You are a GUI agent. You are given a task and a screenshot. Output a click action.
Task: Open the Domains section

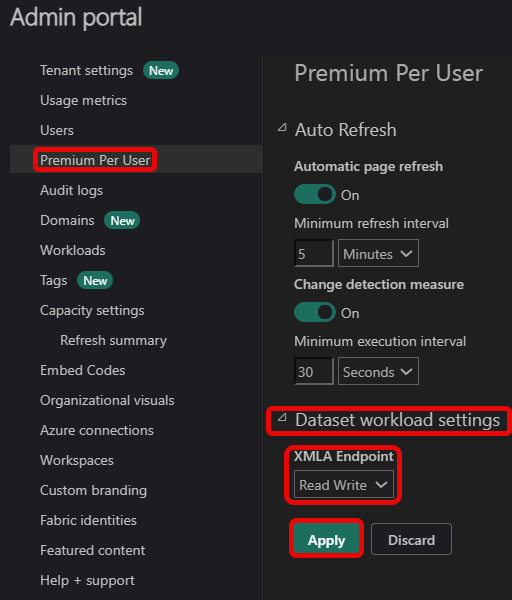click(67, 220)
